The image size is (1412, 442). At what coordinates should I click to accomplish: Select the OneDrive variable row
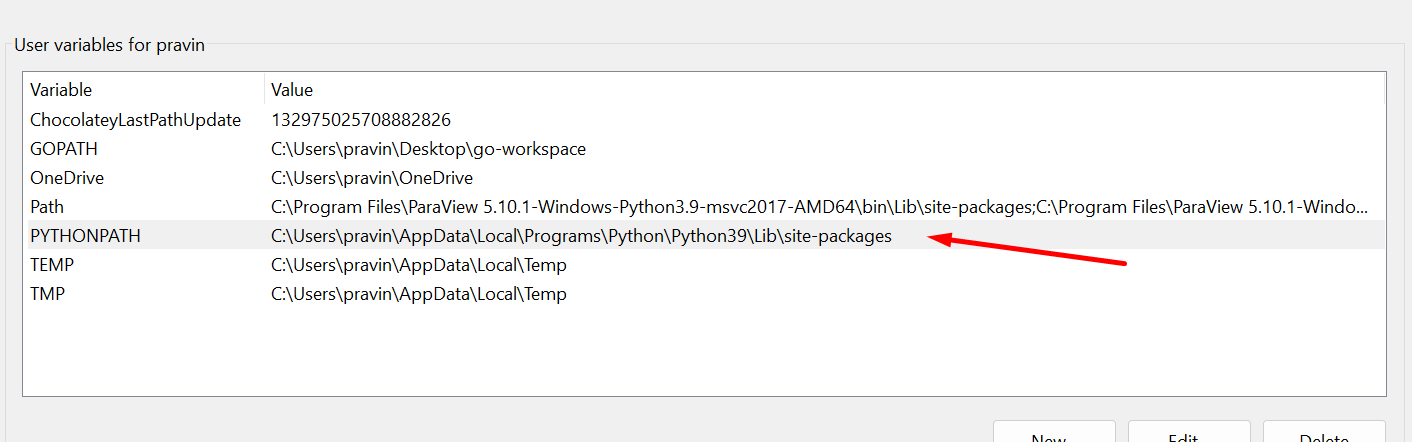point(67,178)
